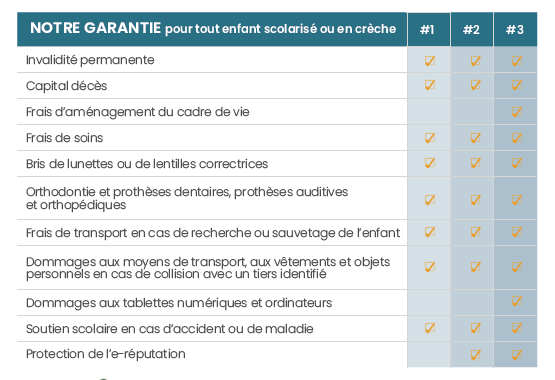
Task: Click the Frais de soins row label
Action: click(64, 138)
